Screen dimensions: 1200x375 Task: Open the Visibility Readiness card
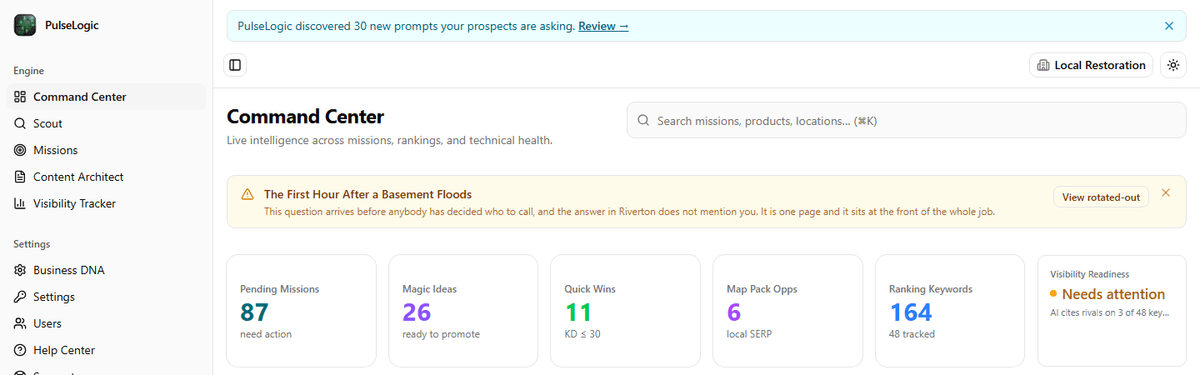pos(1112,310)
